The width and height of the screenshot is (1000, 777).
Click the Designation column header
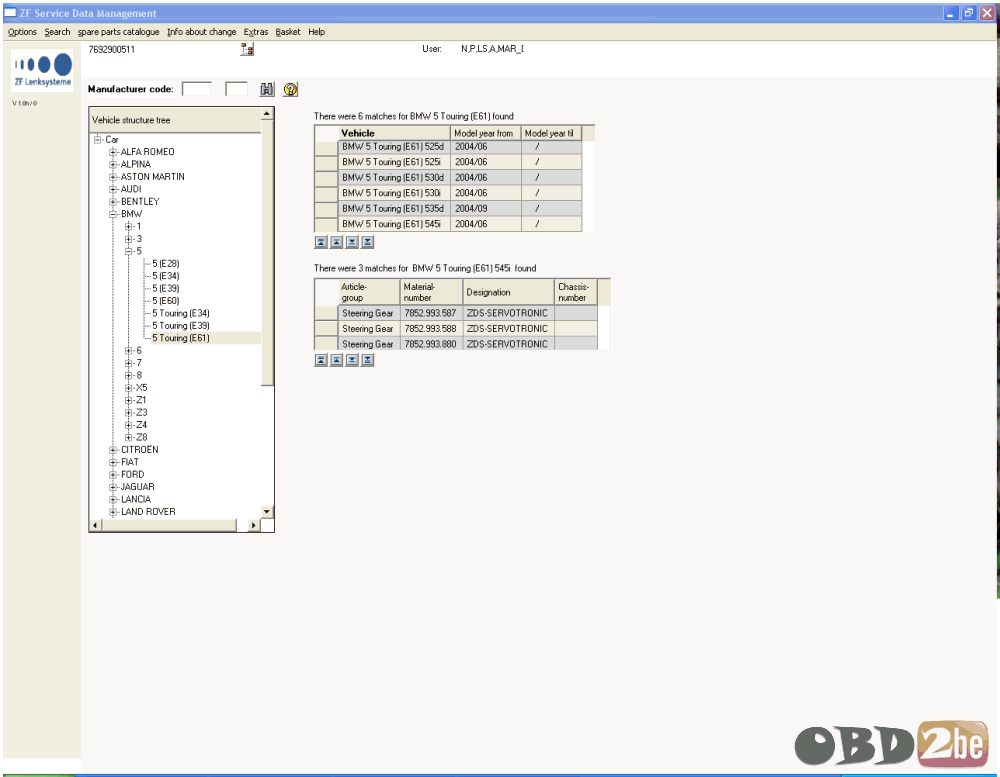(508, 292)
